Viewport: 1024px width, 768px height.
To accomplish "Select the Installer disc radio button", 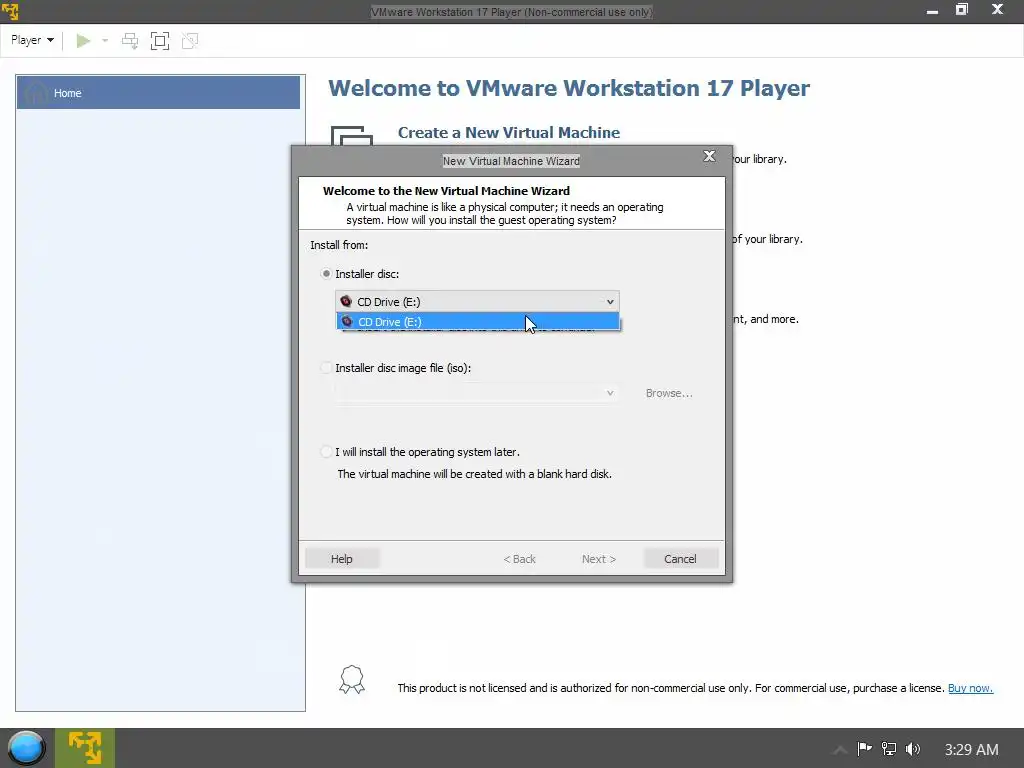I will click(x=326, y=274).
